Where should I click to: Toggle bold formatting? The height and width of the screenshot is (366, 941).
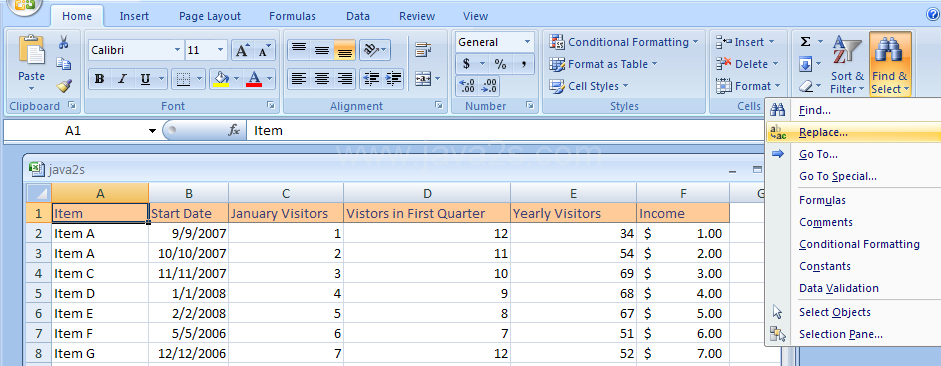(99, 79)
